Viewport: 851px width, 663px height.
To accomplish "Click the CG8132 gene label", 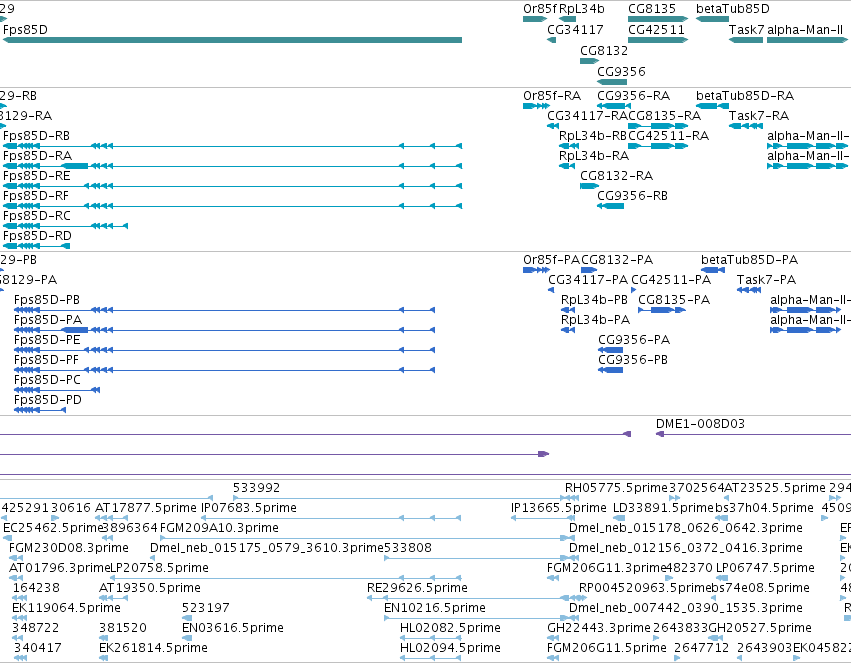I will (604, 50).
